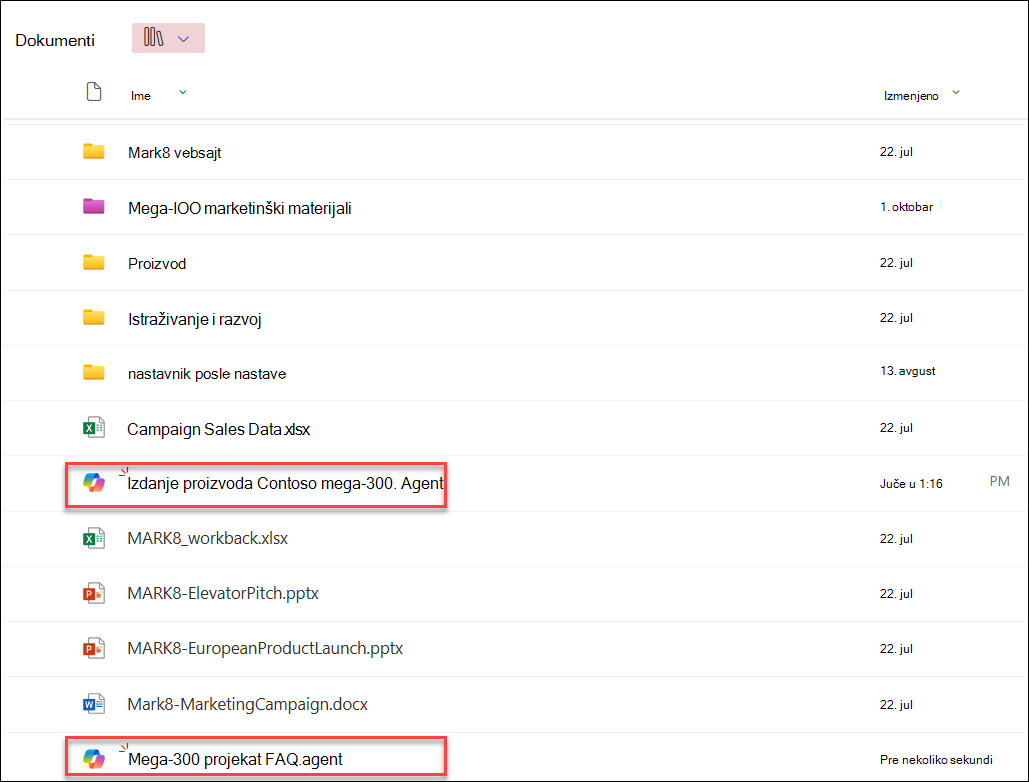Click date 13. avgust in Izmenjeno column
1029x782 pixels.
pos(908,371)
